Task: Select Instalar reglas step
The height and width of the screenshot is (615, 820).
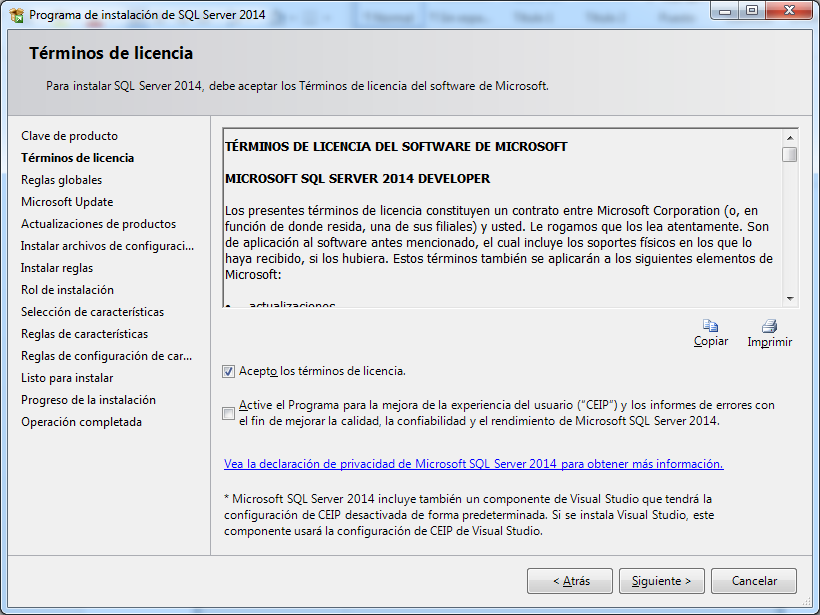Action: [x=57, y=268]
